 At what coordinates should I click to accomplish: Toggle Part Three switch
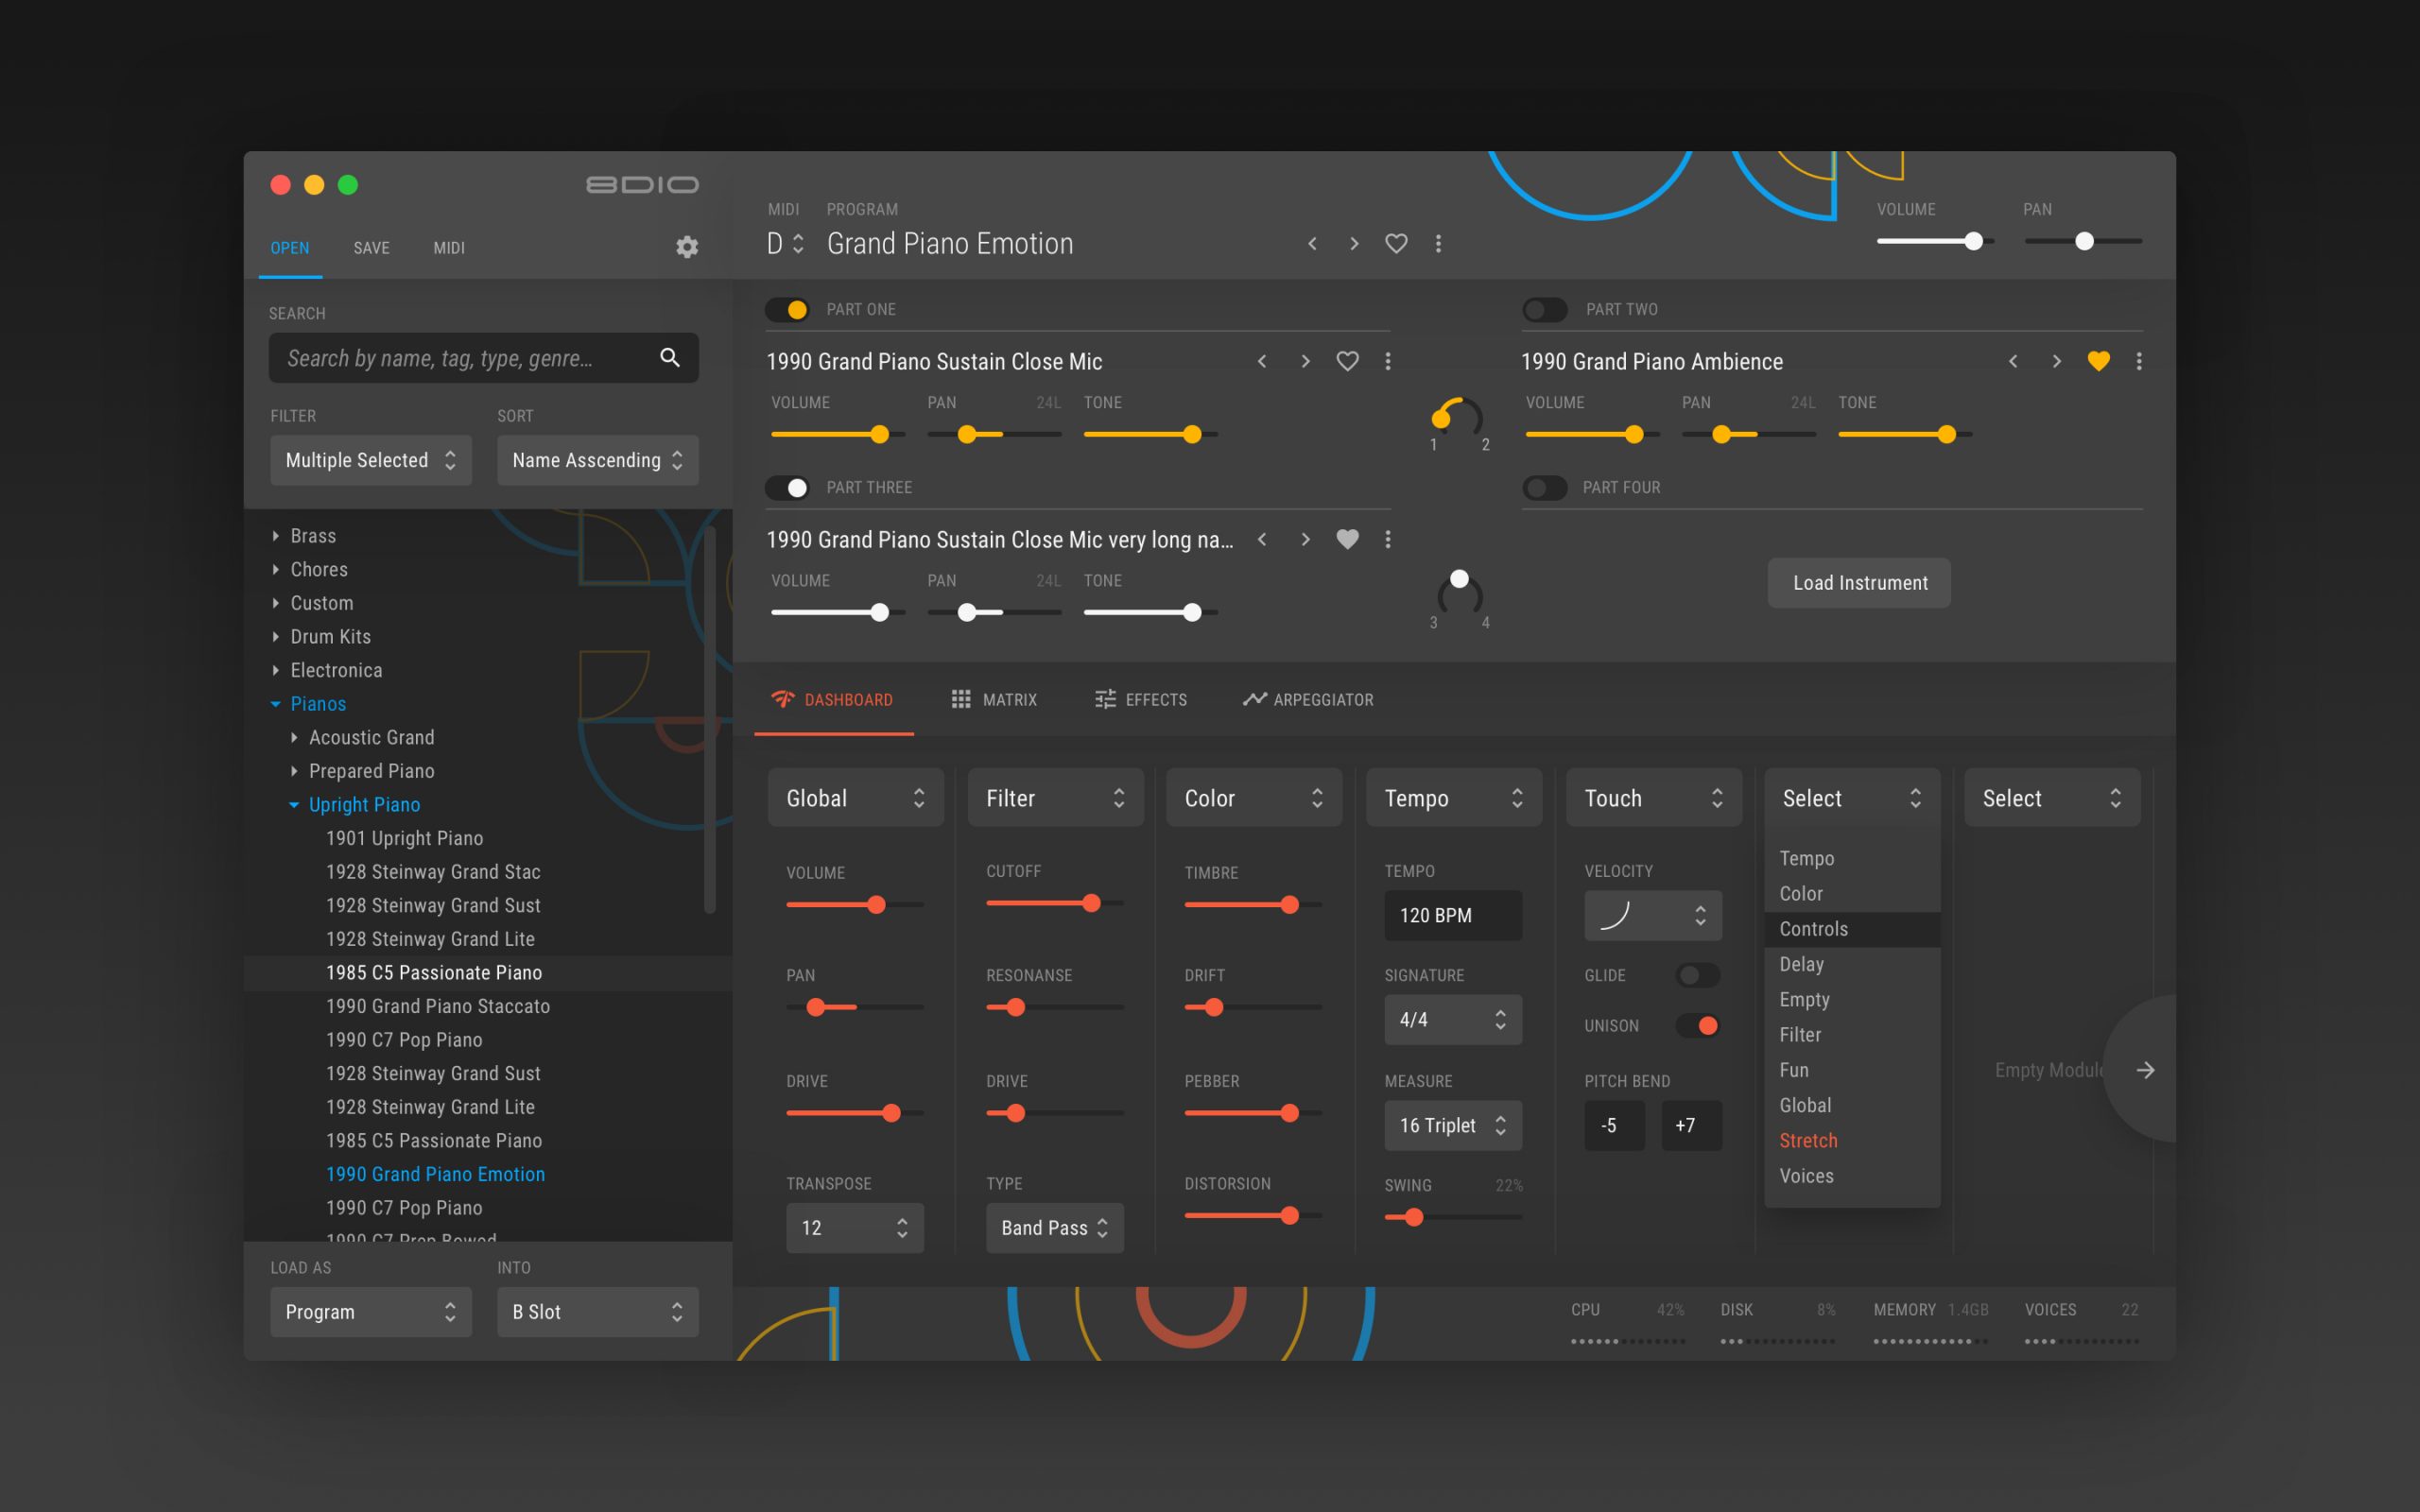click(x=787, y=488)
